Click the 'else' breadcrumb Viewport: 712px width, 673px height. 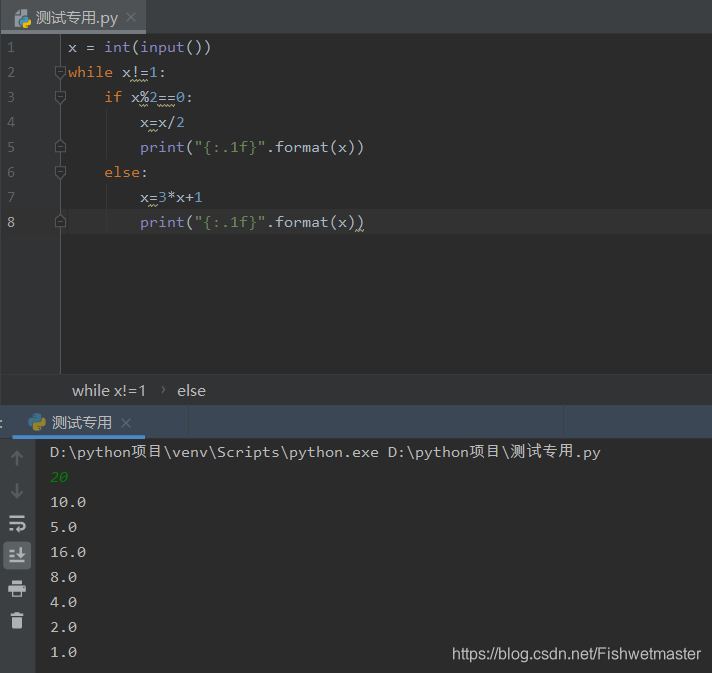click(191, 391)
